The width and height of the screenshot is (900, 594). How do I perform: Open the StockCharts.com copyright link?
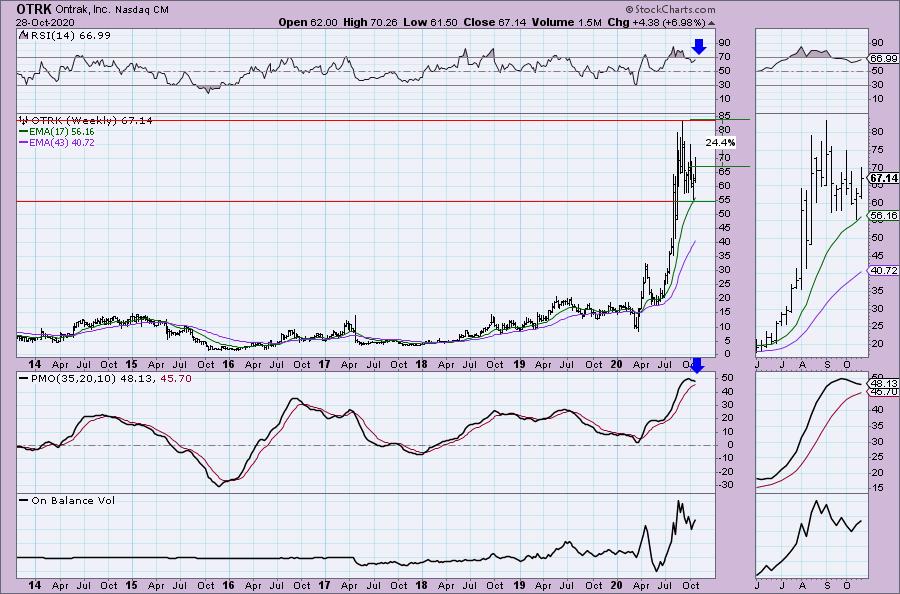point(670,9)
